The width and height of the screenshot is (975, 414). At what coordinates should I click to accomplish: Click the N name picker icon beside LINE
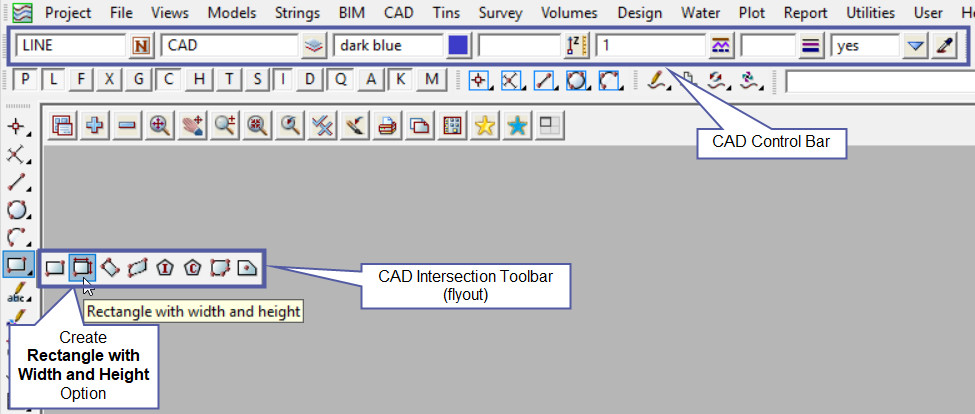click(x=142, y=46)
